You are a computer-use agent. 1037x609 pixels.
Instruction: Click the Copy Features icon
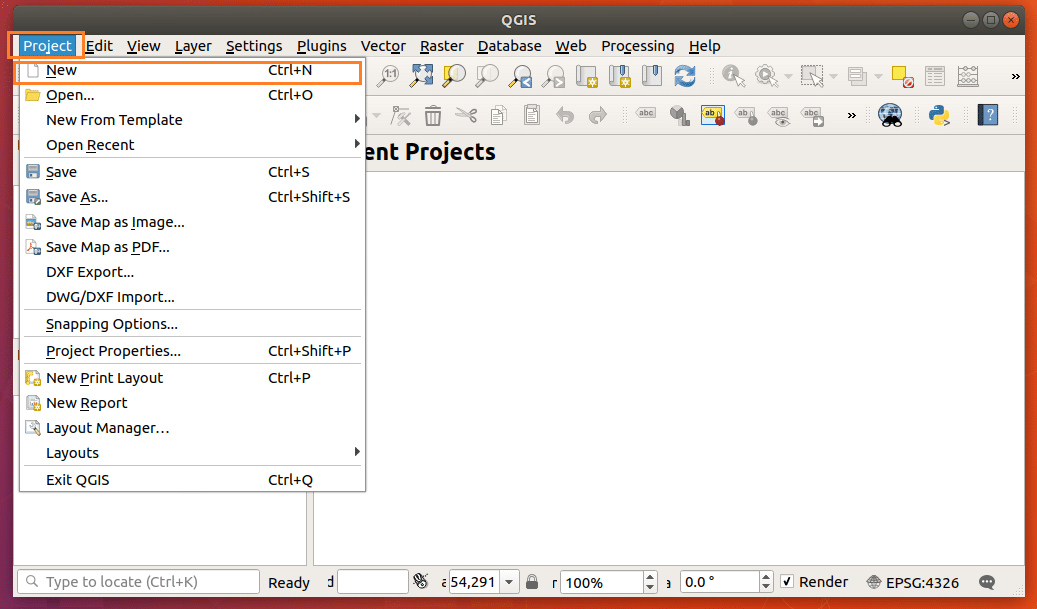tap(499, 116)
